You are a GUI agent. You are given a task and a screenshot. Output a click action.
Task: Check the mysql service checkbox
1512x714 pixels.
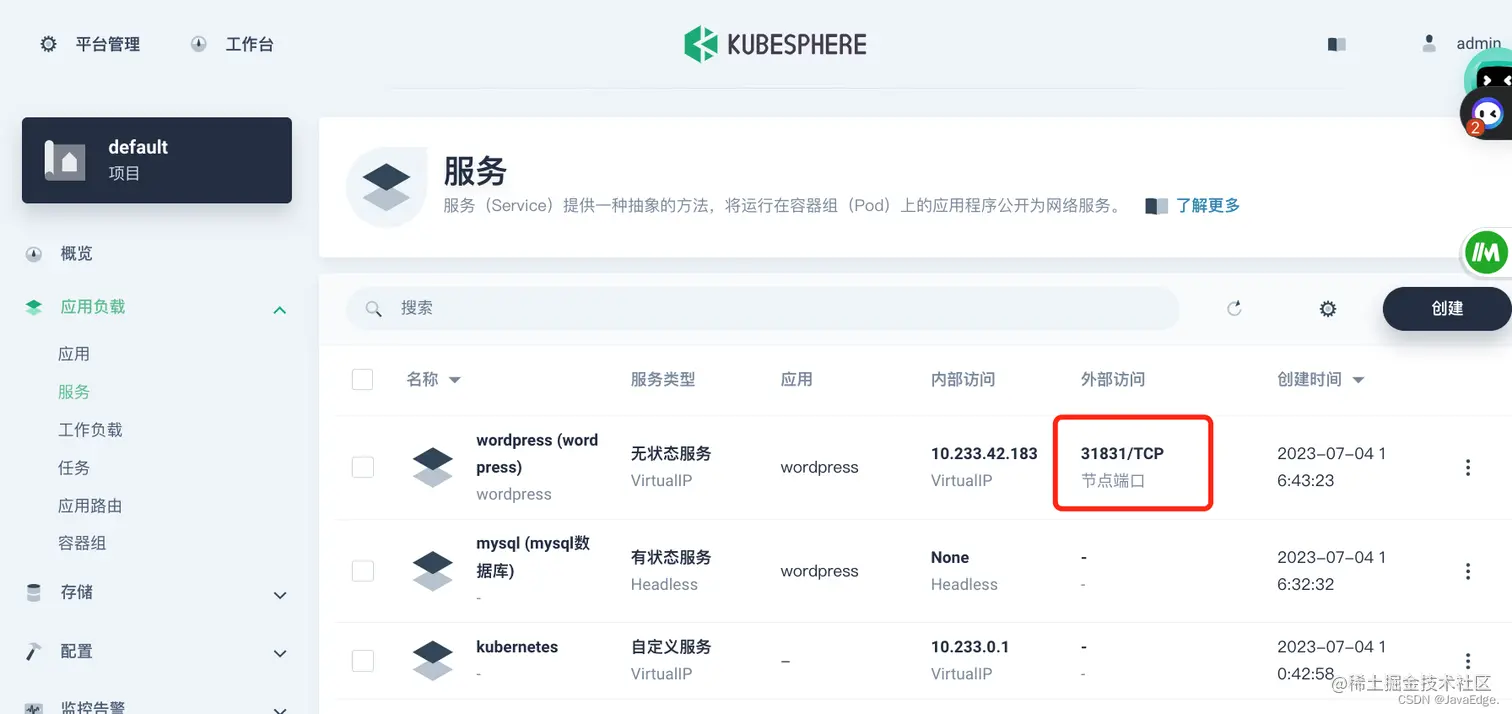pos(362,570)
